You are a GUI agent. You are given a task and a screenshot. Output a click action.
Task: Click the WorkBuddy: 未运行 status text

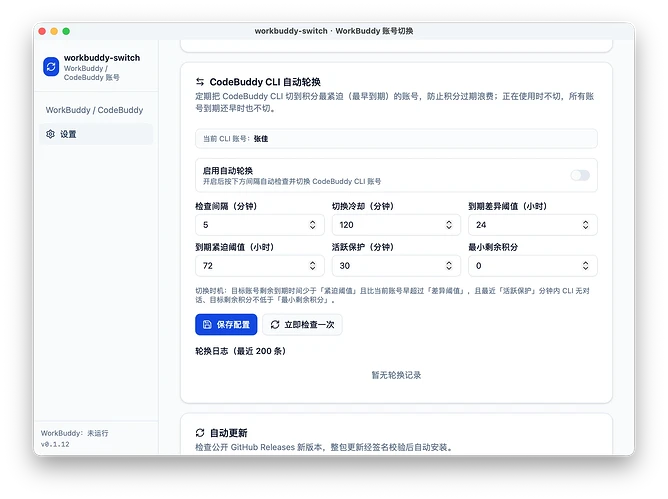(75, 433)
